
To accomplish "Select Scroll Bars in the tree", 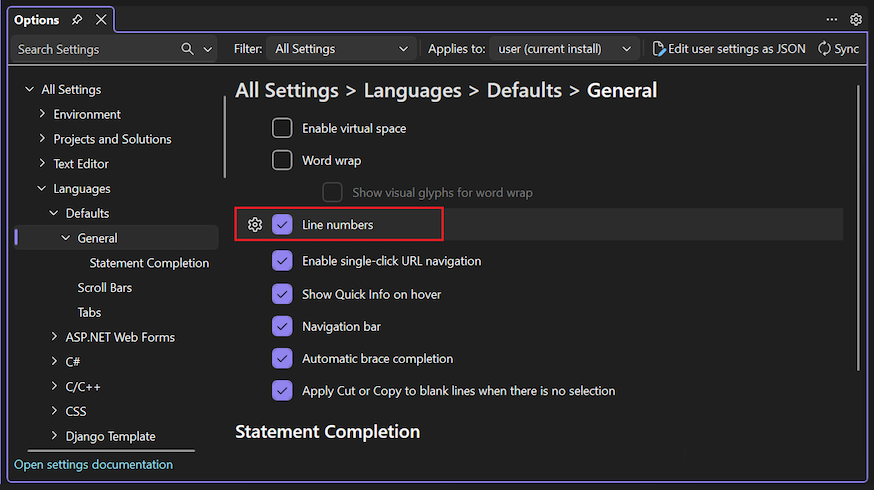I will (x=105, y=288).
